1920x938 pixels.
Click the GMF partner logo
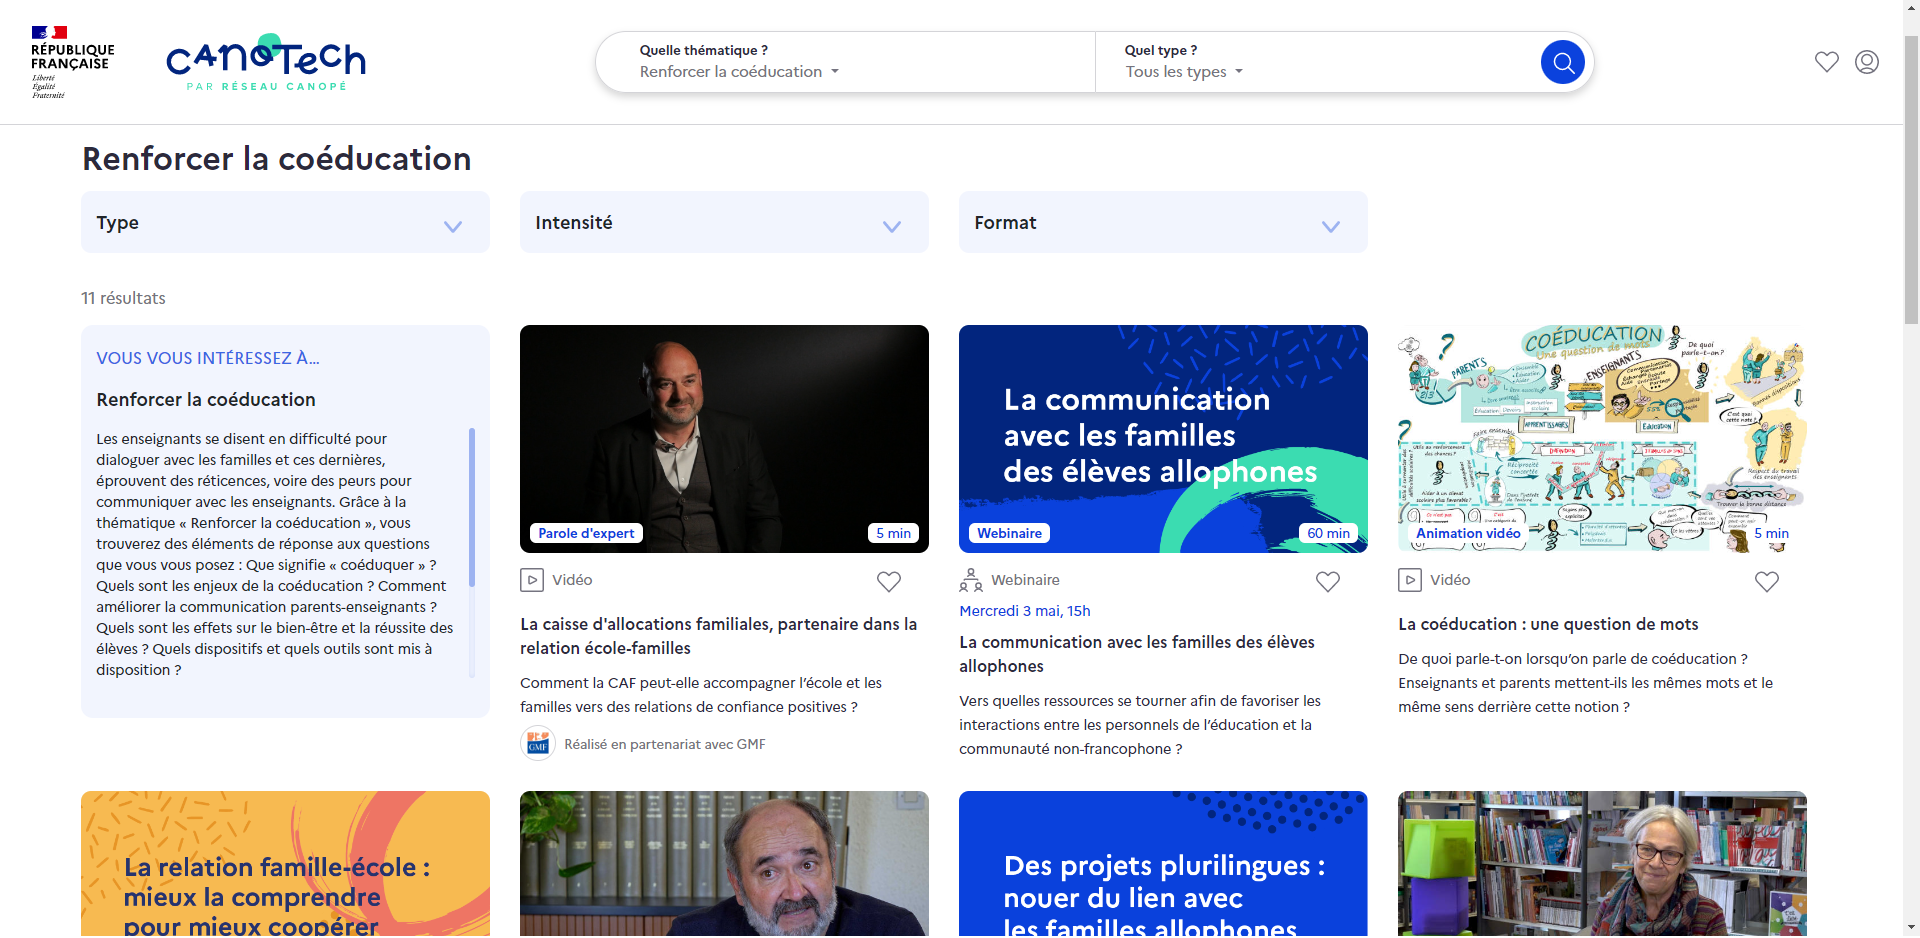click(x=537, y=743)
